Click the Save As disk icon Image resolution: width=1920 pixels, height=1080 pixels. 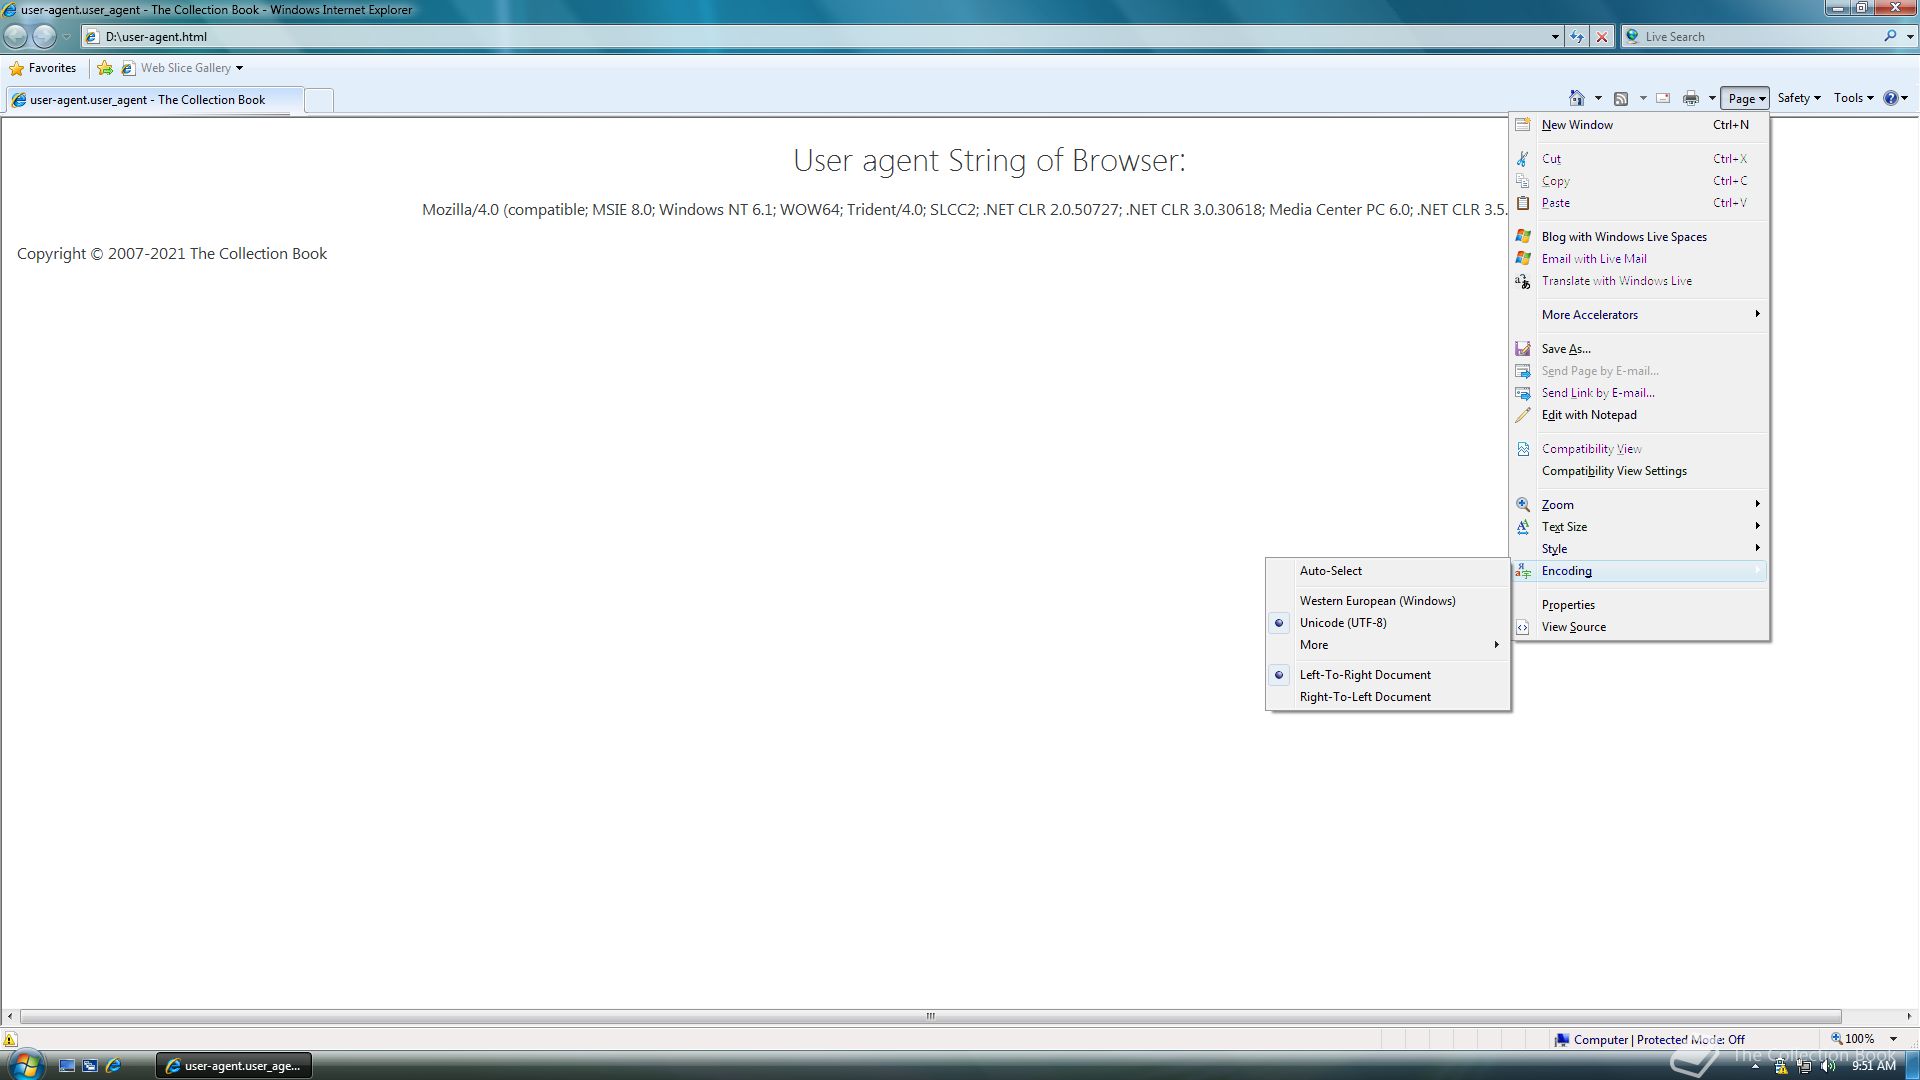(x=1522, y=349)
